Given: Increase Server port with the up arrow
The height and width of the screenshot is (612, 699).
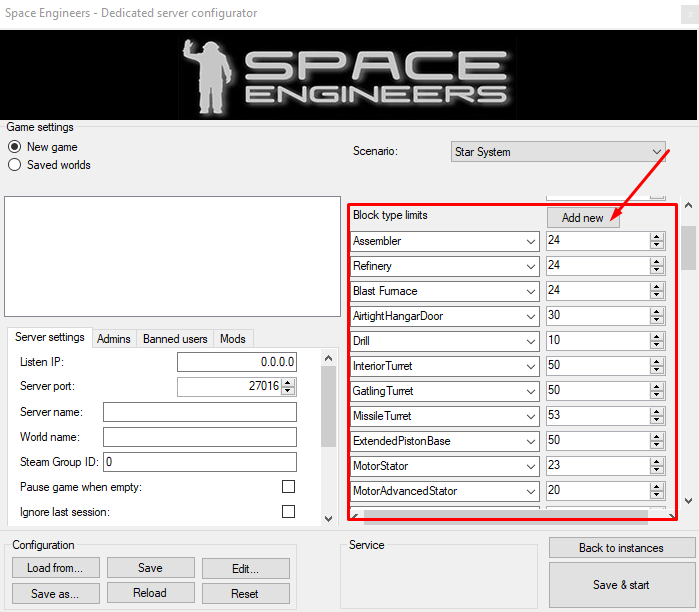Looking at the screenshot, I should tap(289, 382).
